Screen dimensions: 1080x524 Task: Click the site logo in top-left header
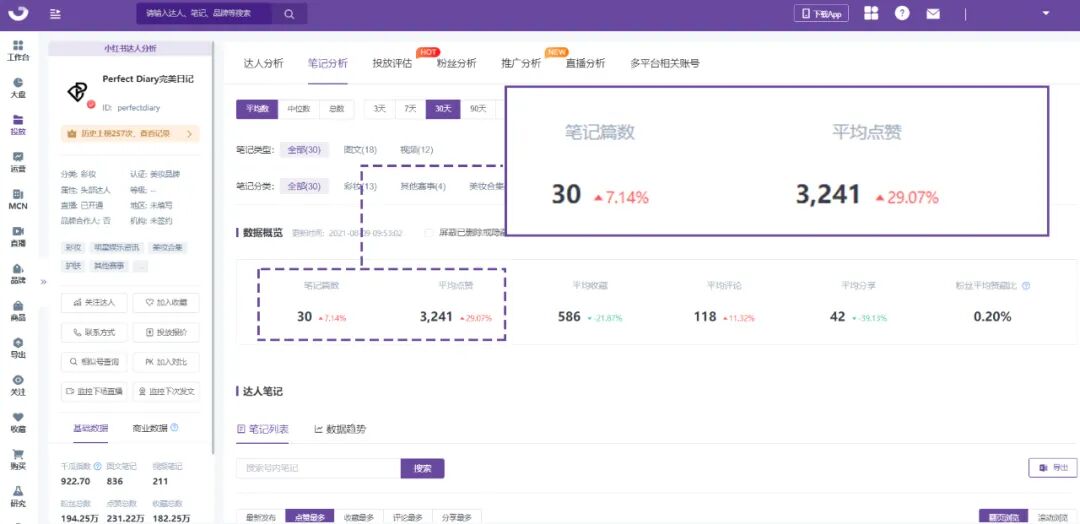coord(19,13)
